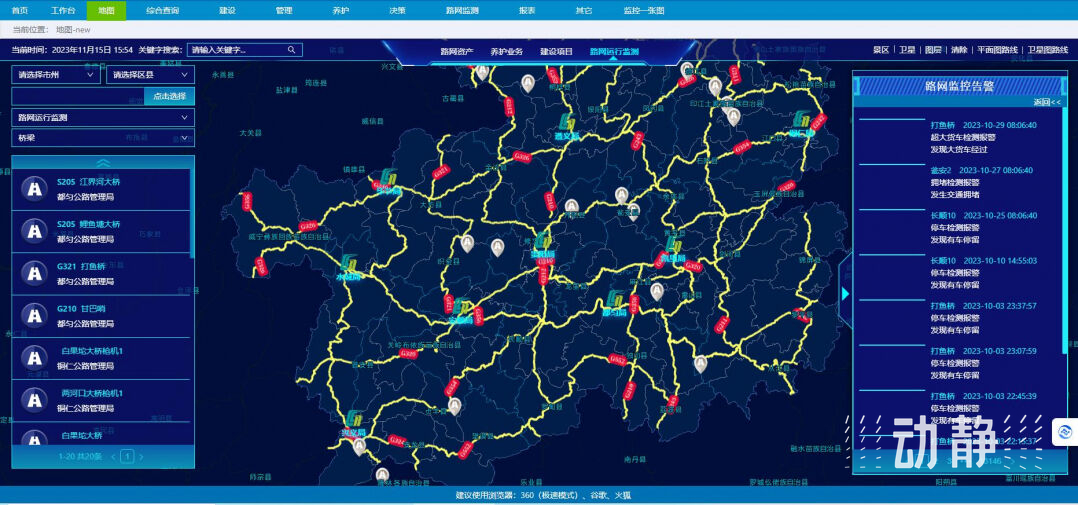Click the search magnifier icon in keyword box

pos(291,50)
